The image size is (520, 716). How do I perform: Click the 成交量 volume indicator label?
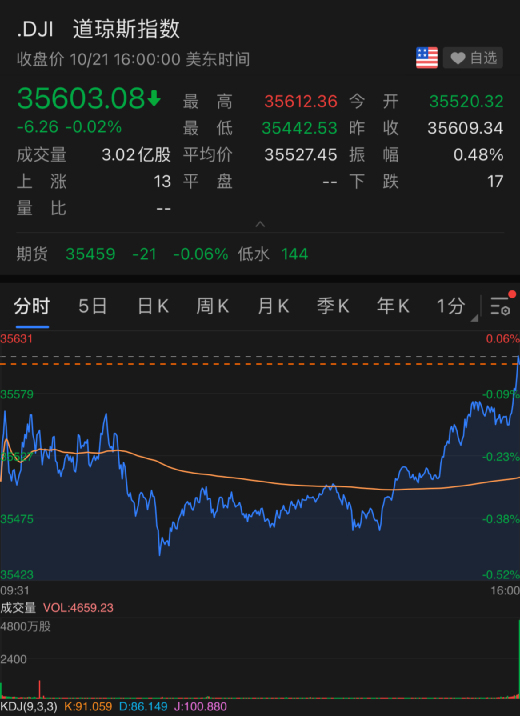pyautogui.click(x=18, y=608)
